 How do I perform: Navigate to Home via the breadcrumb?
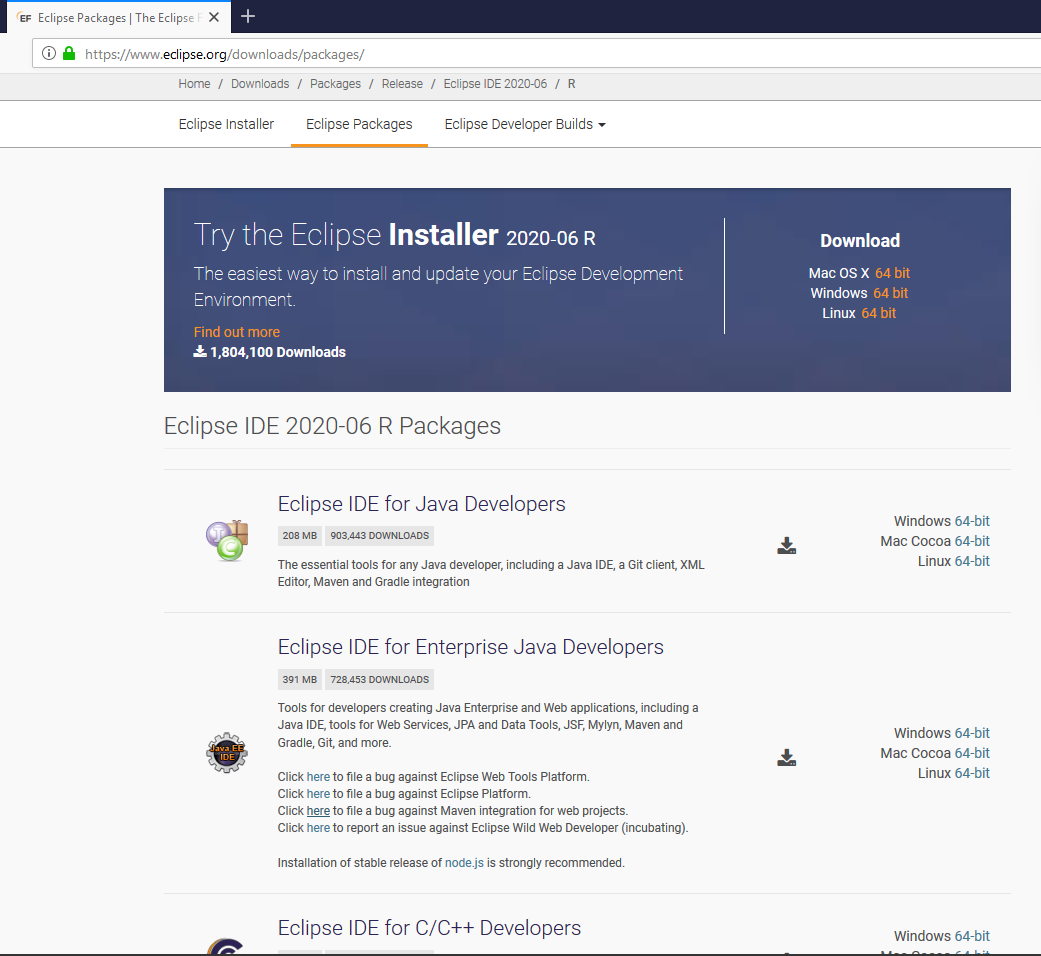[x=194, y=84]
